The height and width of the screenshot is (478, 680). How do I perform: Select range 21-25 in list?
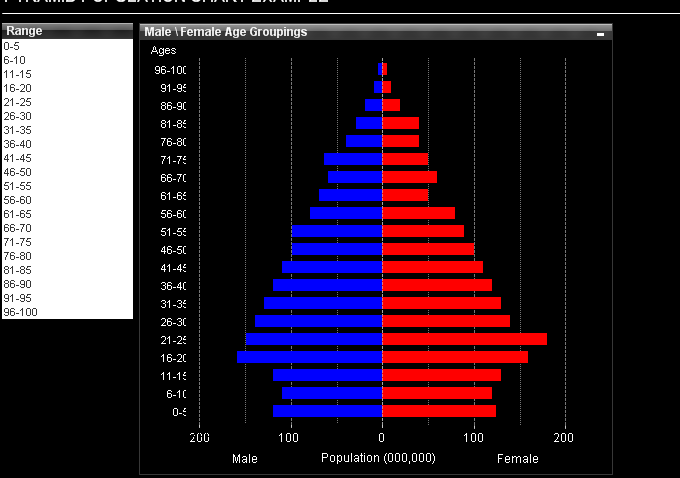67,102
